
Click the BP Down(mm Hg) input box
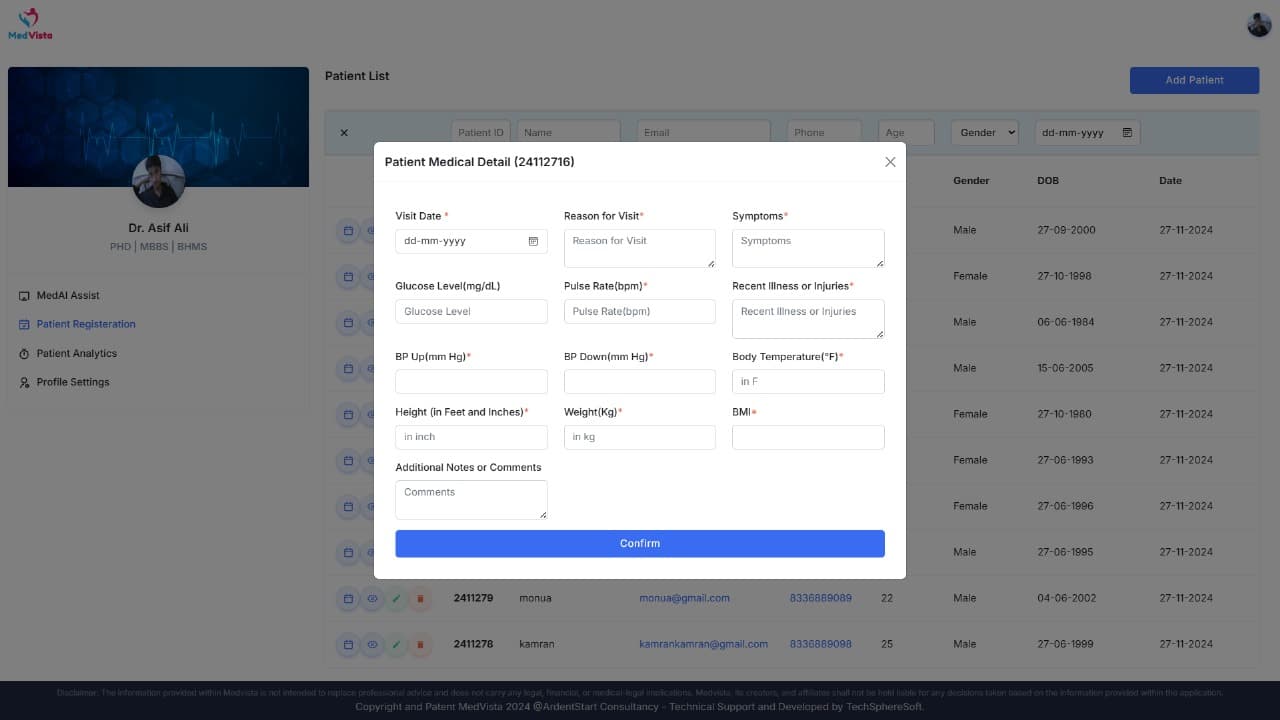(x=640, y=381)
